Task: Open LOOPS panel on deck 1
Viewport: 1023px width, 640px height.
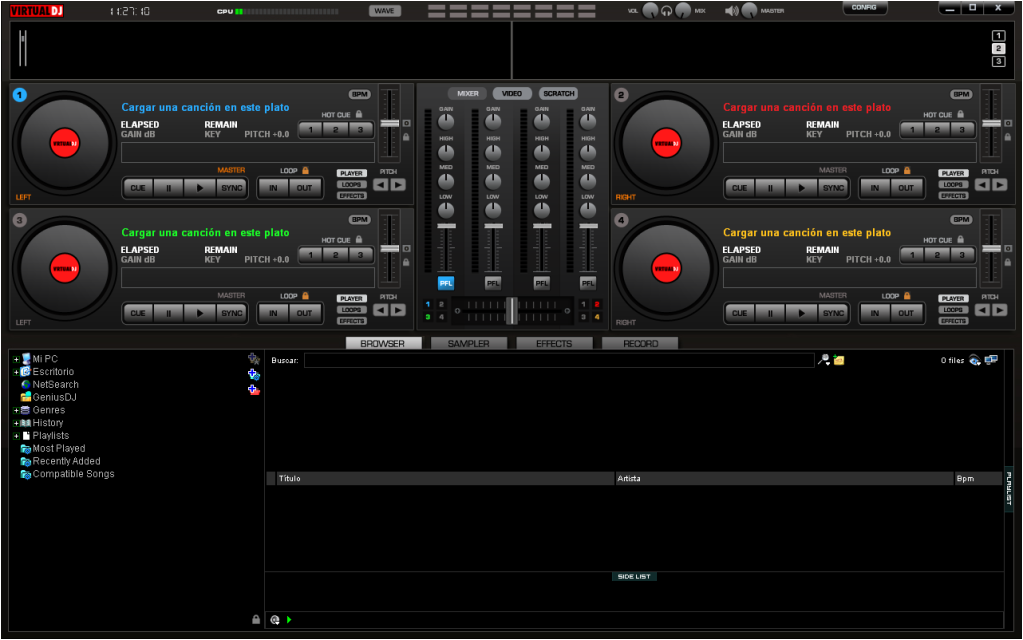Action: [x=352, y=185]
